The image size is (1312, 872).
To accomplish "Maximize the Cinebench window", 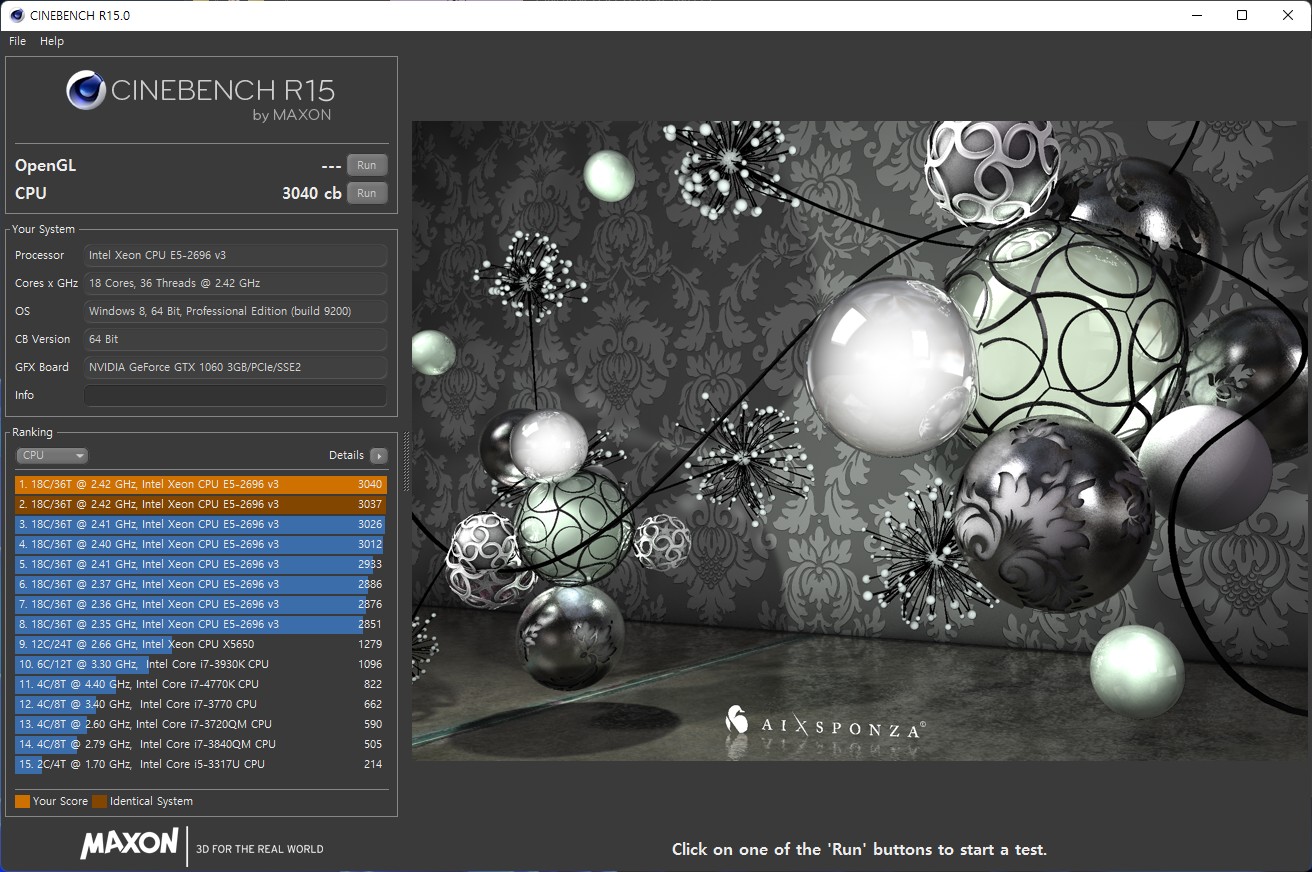I will click(1242, 15).
